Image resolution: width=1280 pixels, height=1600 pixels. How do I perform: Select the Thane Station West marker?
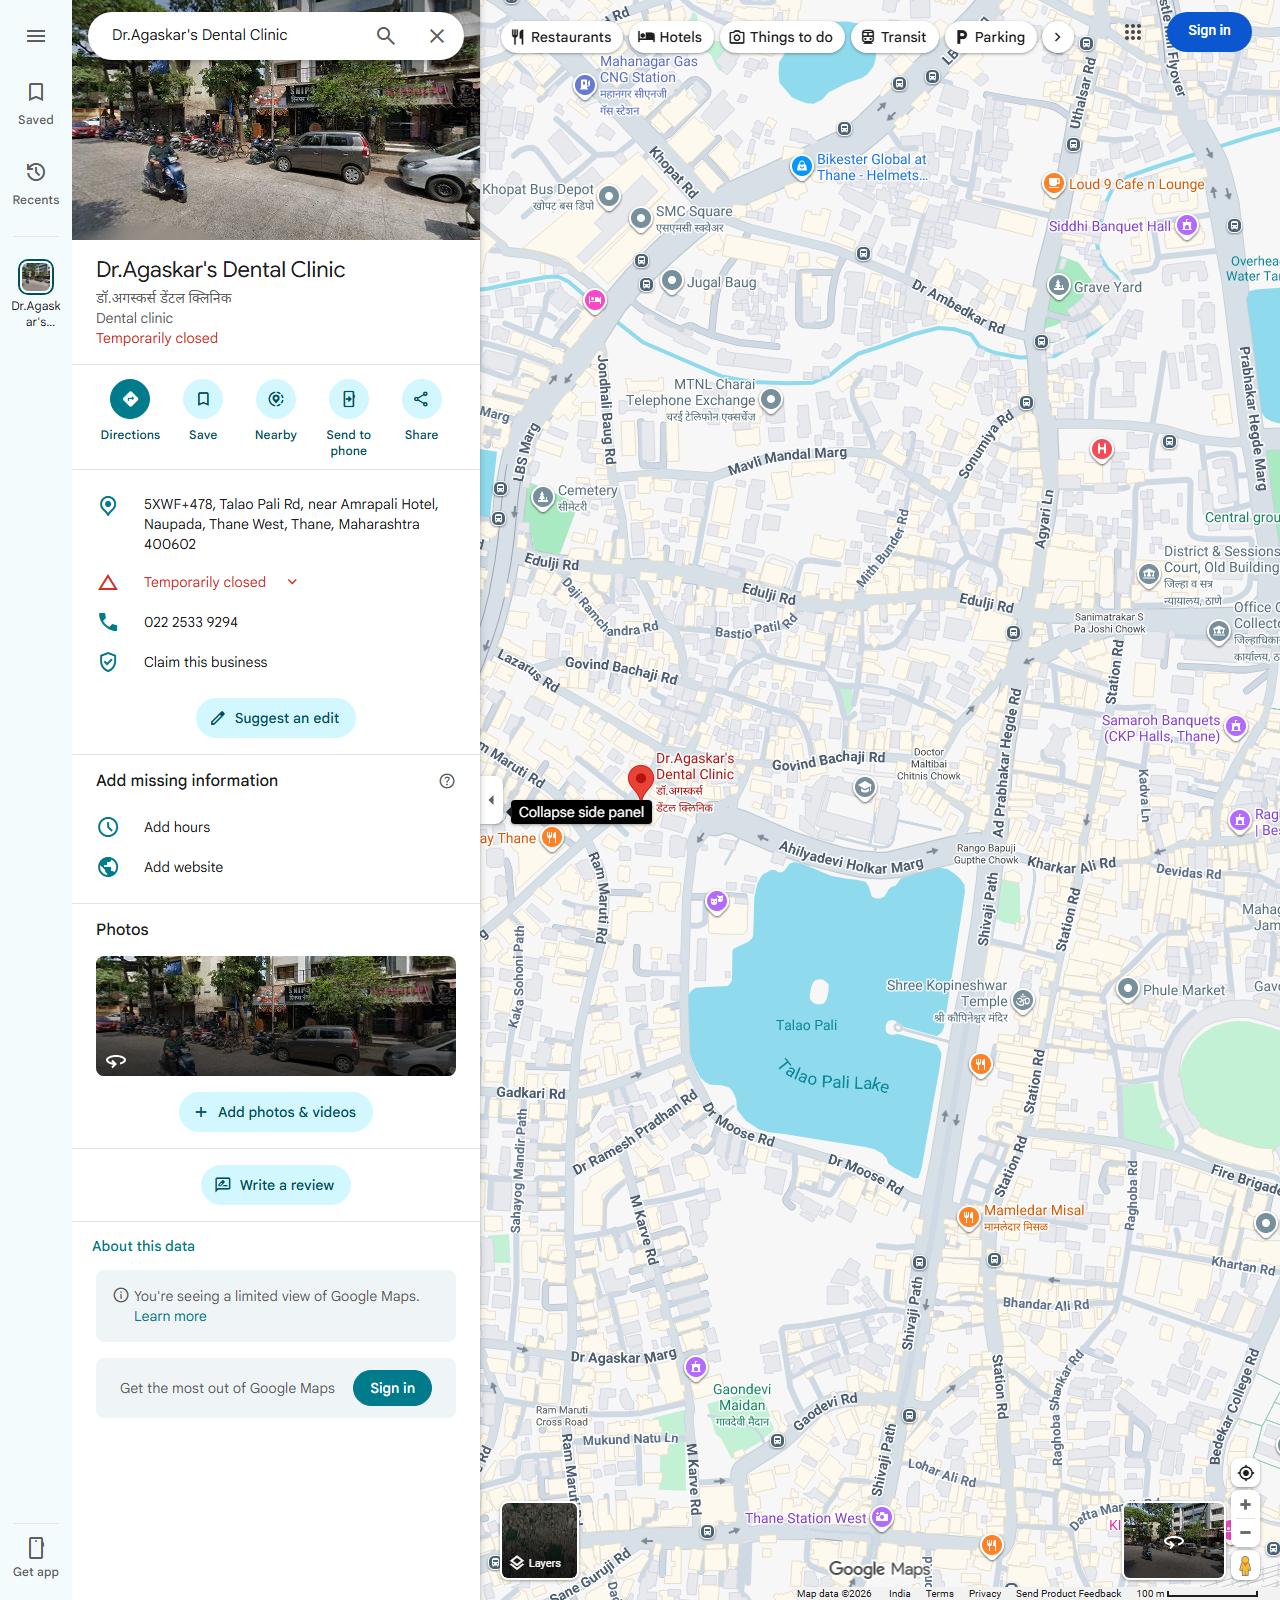pyautogui.click(x=882, y=1518)
